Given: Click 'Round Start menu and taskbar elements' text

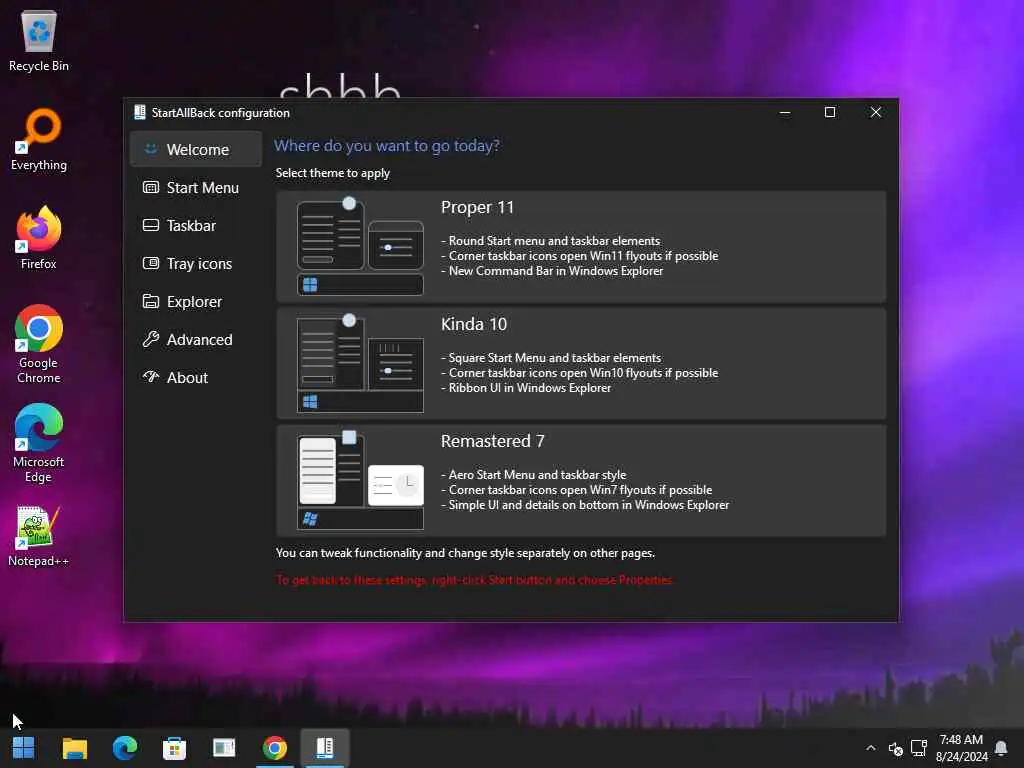Looking at the screenshot, I should point(554,241).
